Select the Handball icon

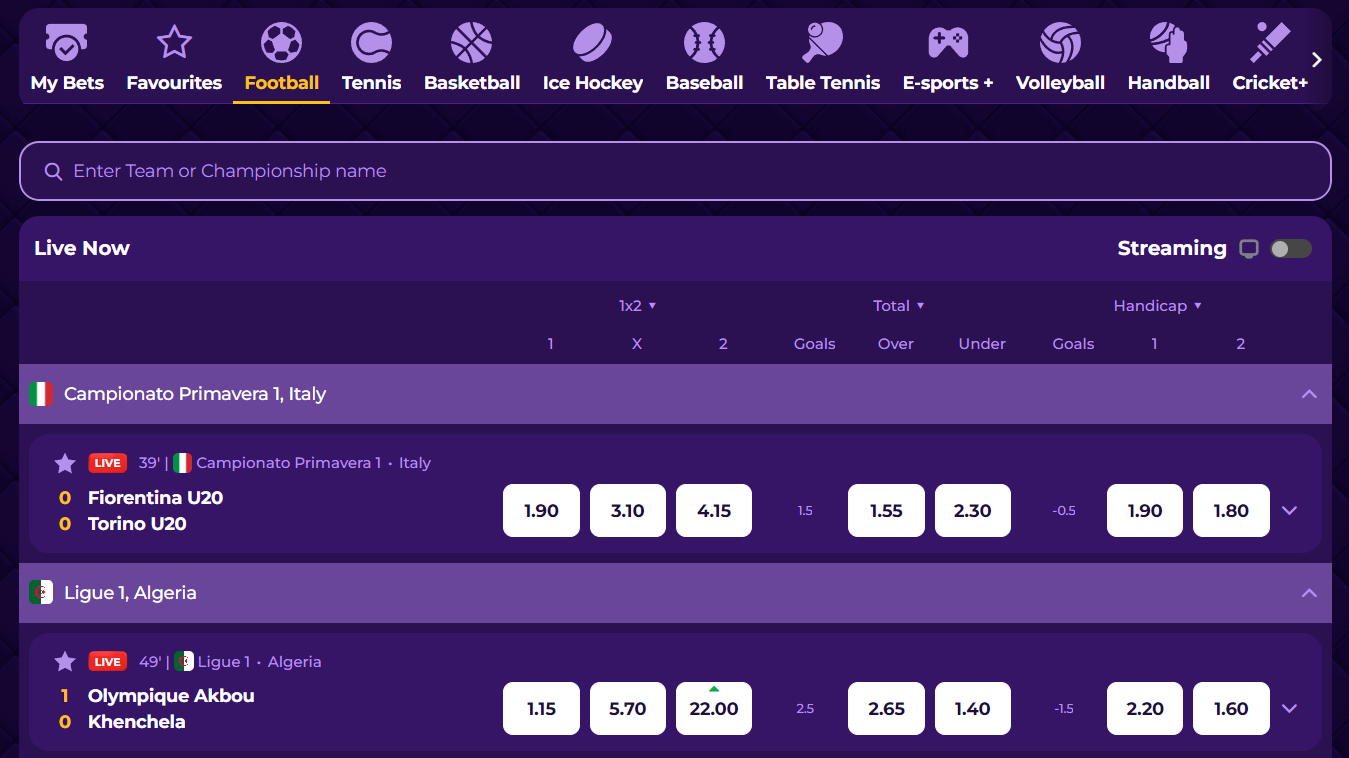click(x=1168, y=43)
